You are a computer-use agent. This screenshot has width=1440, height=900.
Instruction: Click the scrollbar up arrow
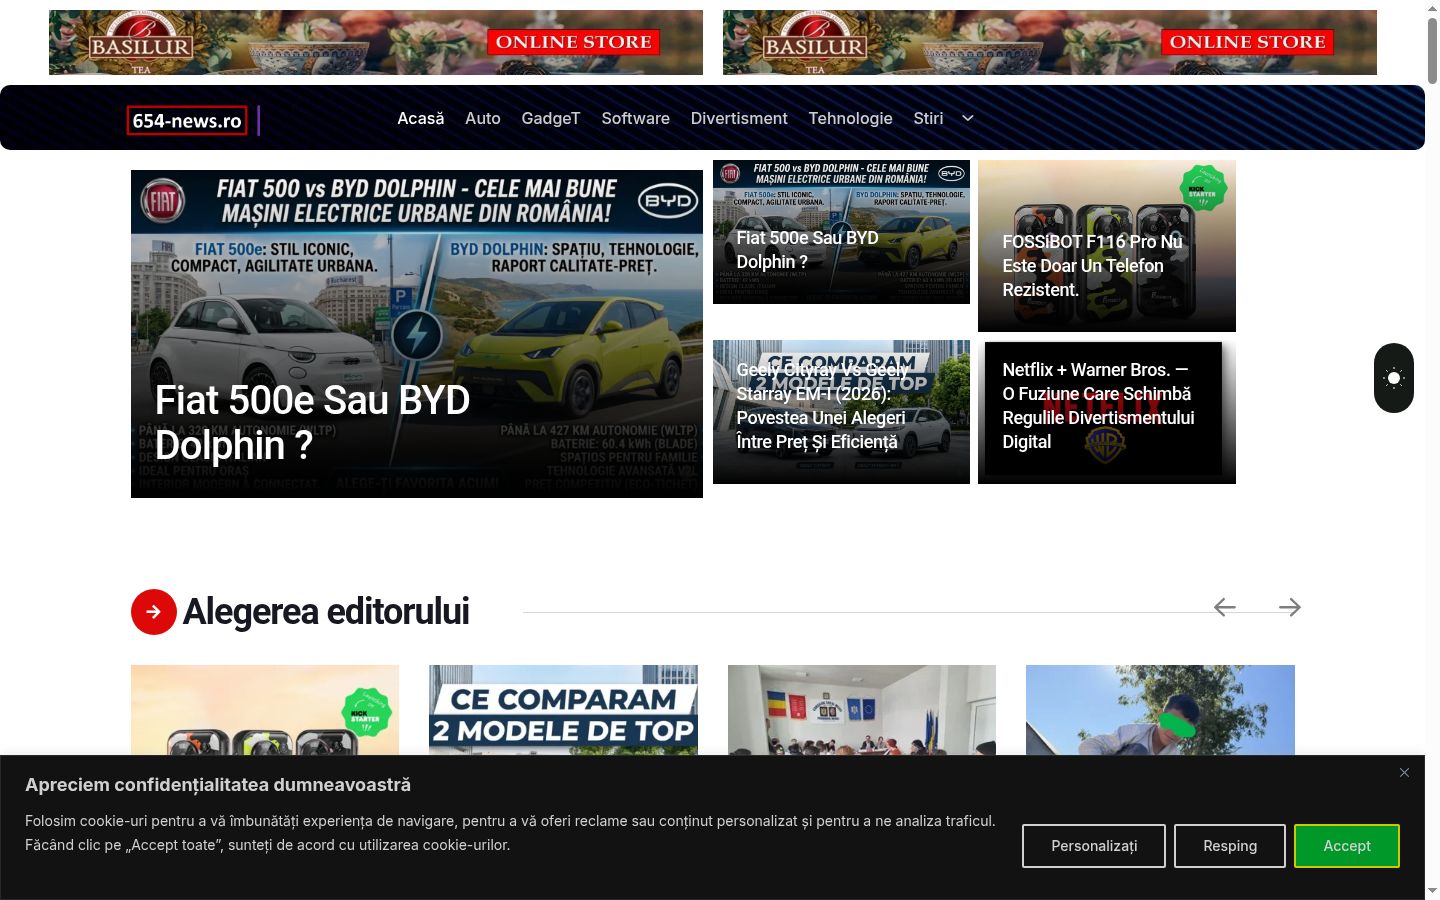point(1432,8)
